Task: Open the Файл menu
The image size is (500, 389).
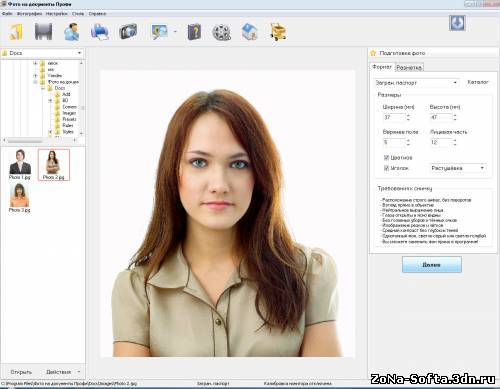Action: click(x=7, y=14)
